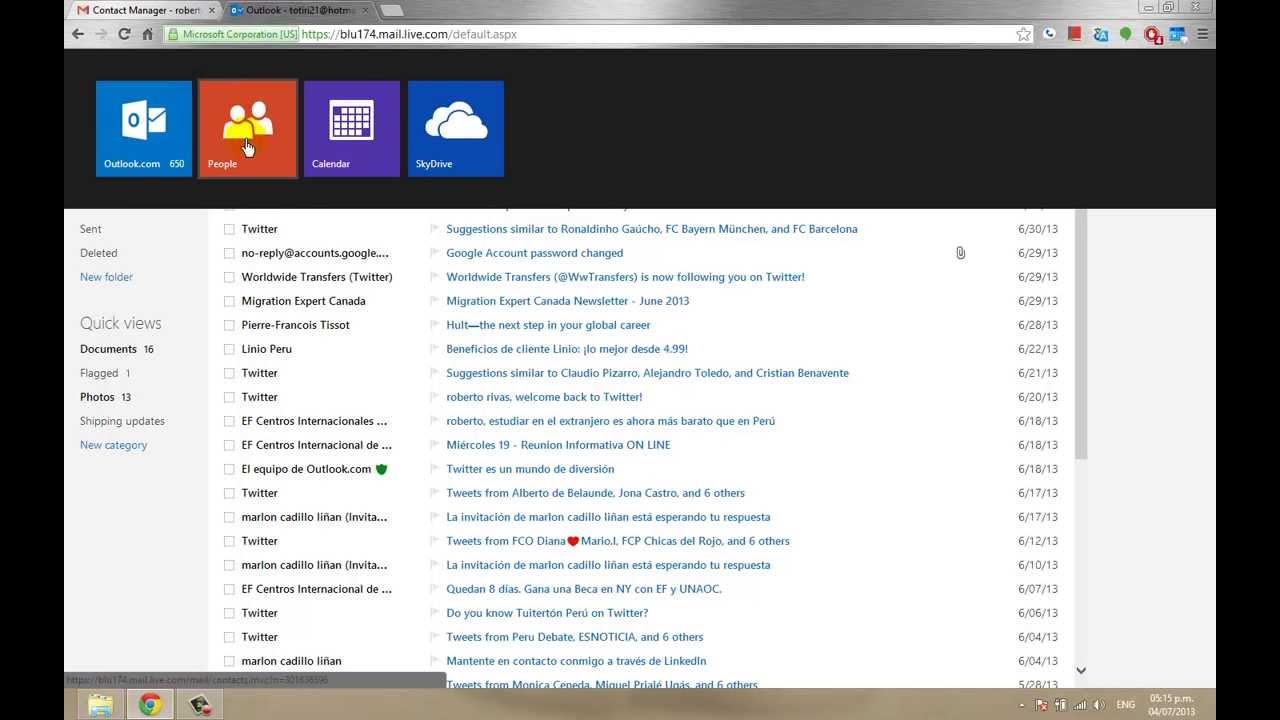Check the Twitter message dated 6/06/13
This screenshot has height=720, width=1280.
229,613
